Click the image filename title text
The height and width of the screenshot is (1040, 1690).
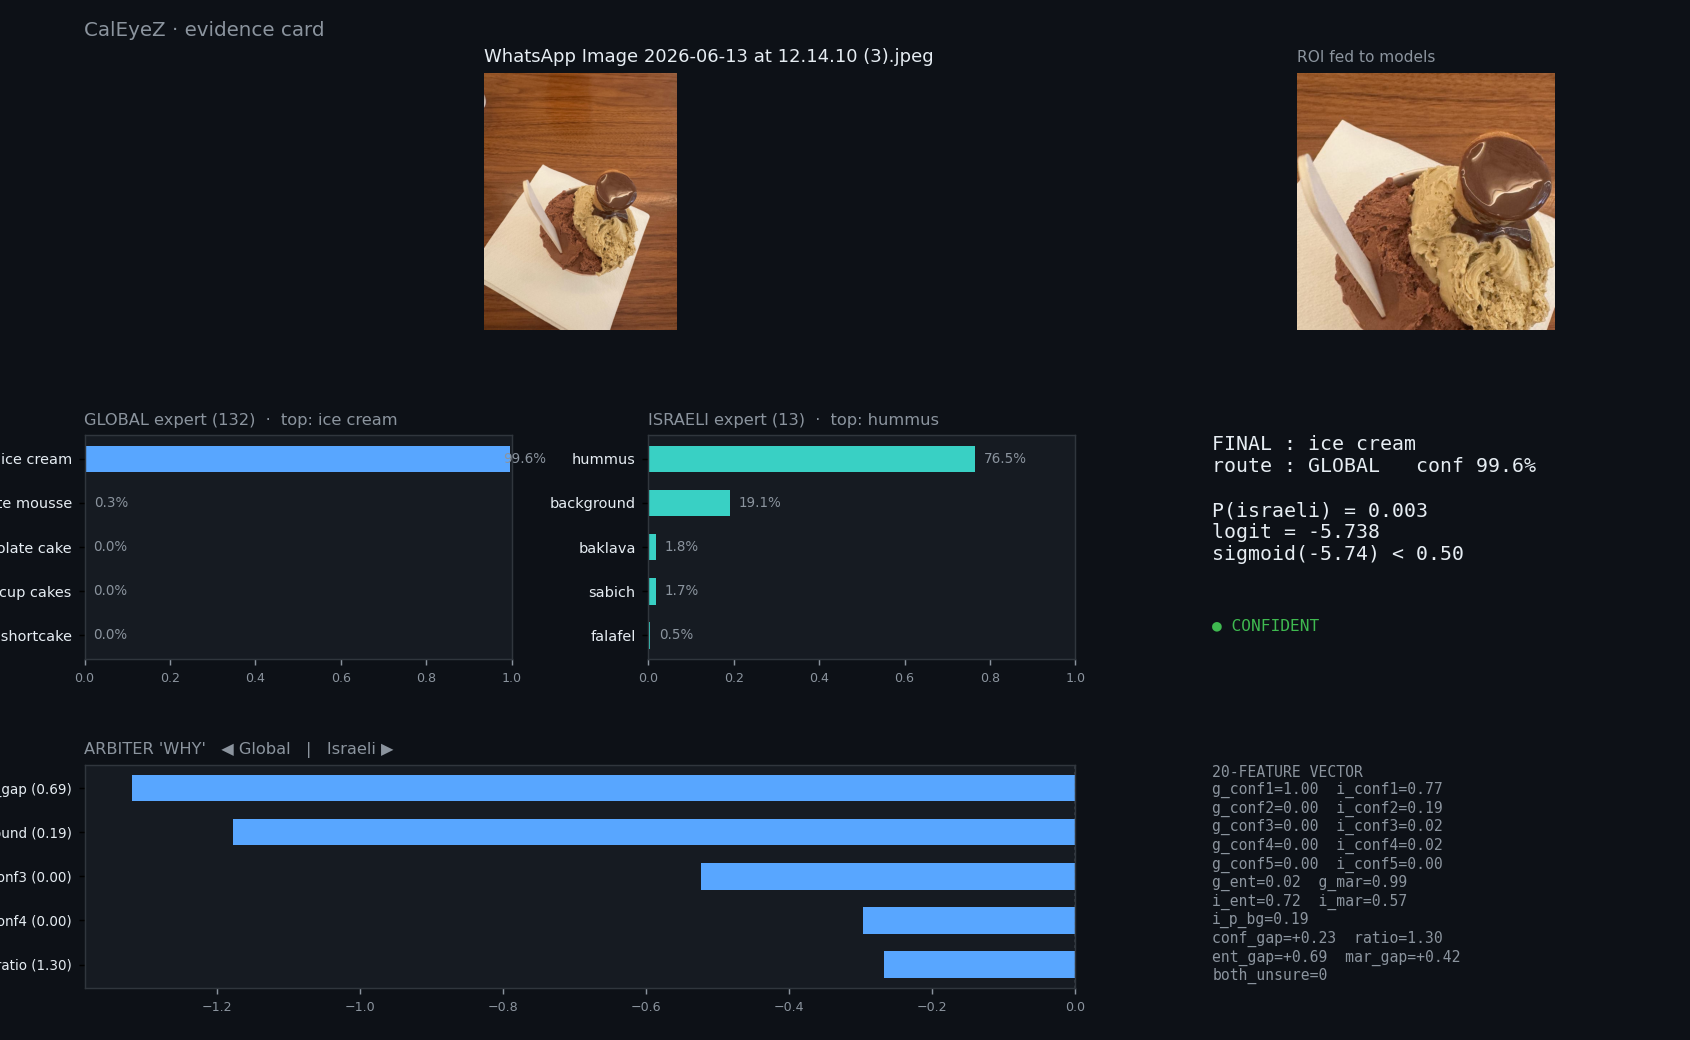pyautogui.click(x=708, y=56)
